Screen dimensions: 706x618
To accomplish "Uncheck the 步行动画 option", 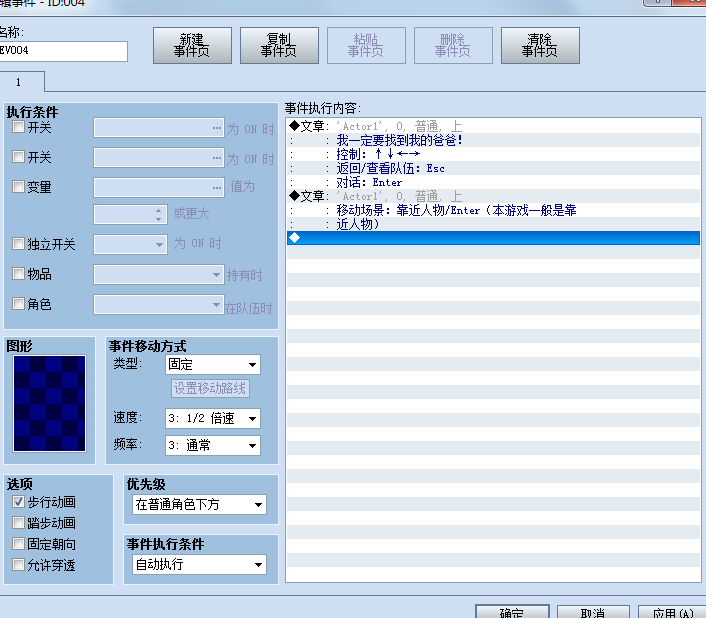I will (x=18, y=501).
